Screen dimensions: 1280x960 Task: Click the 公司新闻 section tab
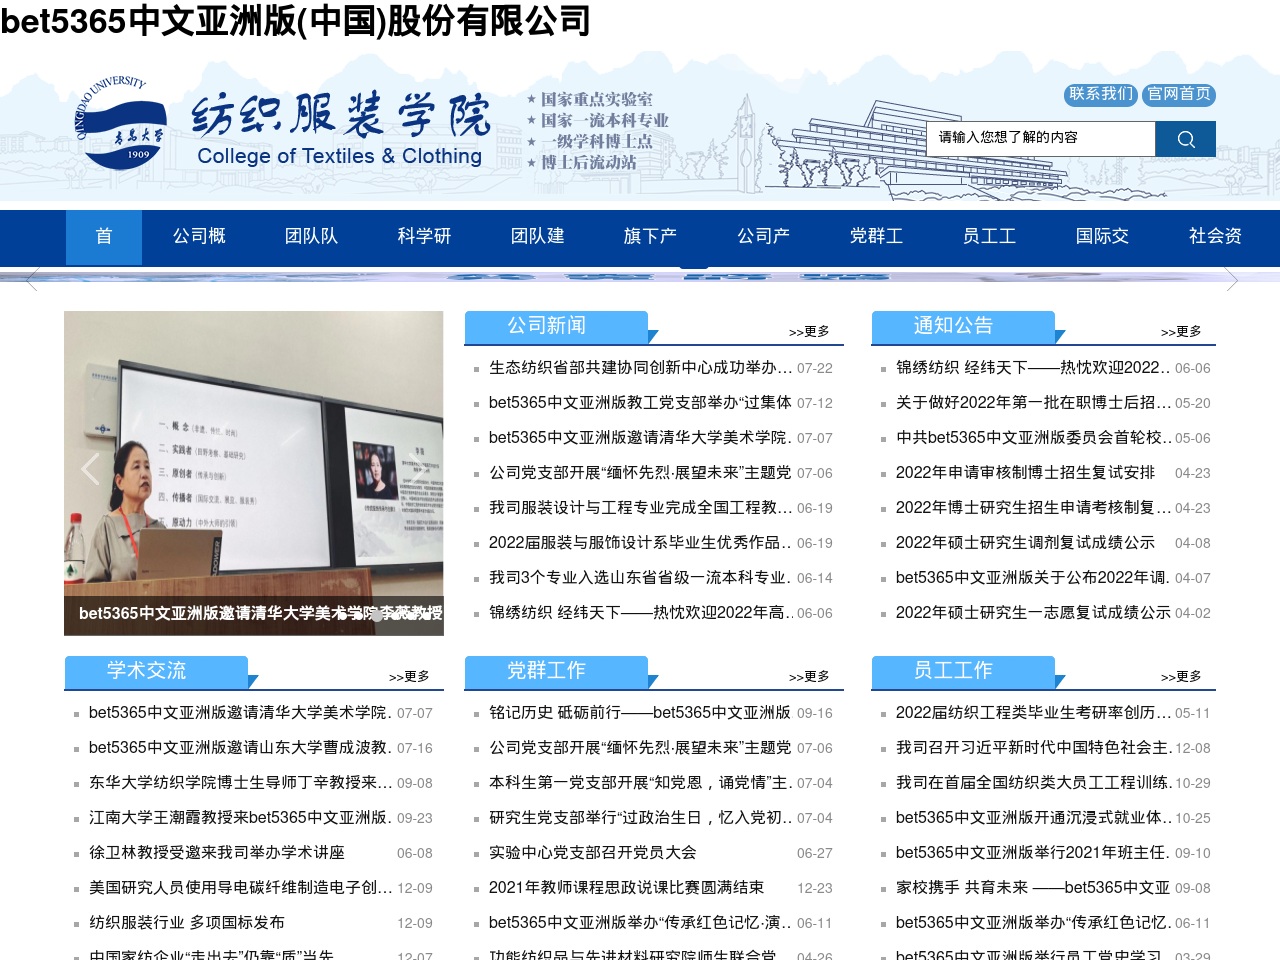click(x=547, y=326)
